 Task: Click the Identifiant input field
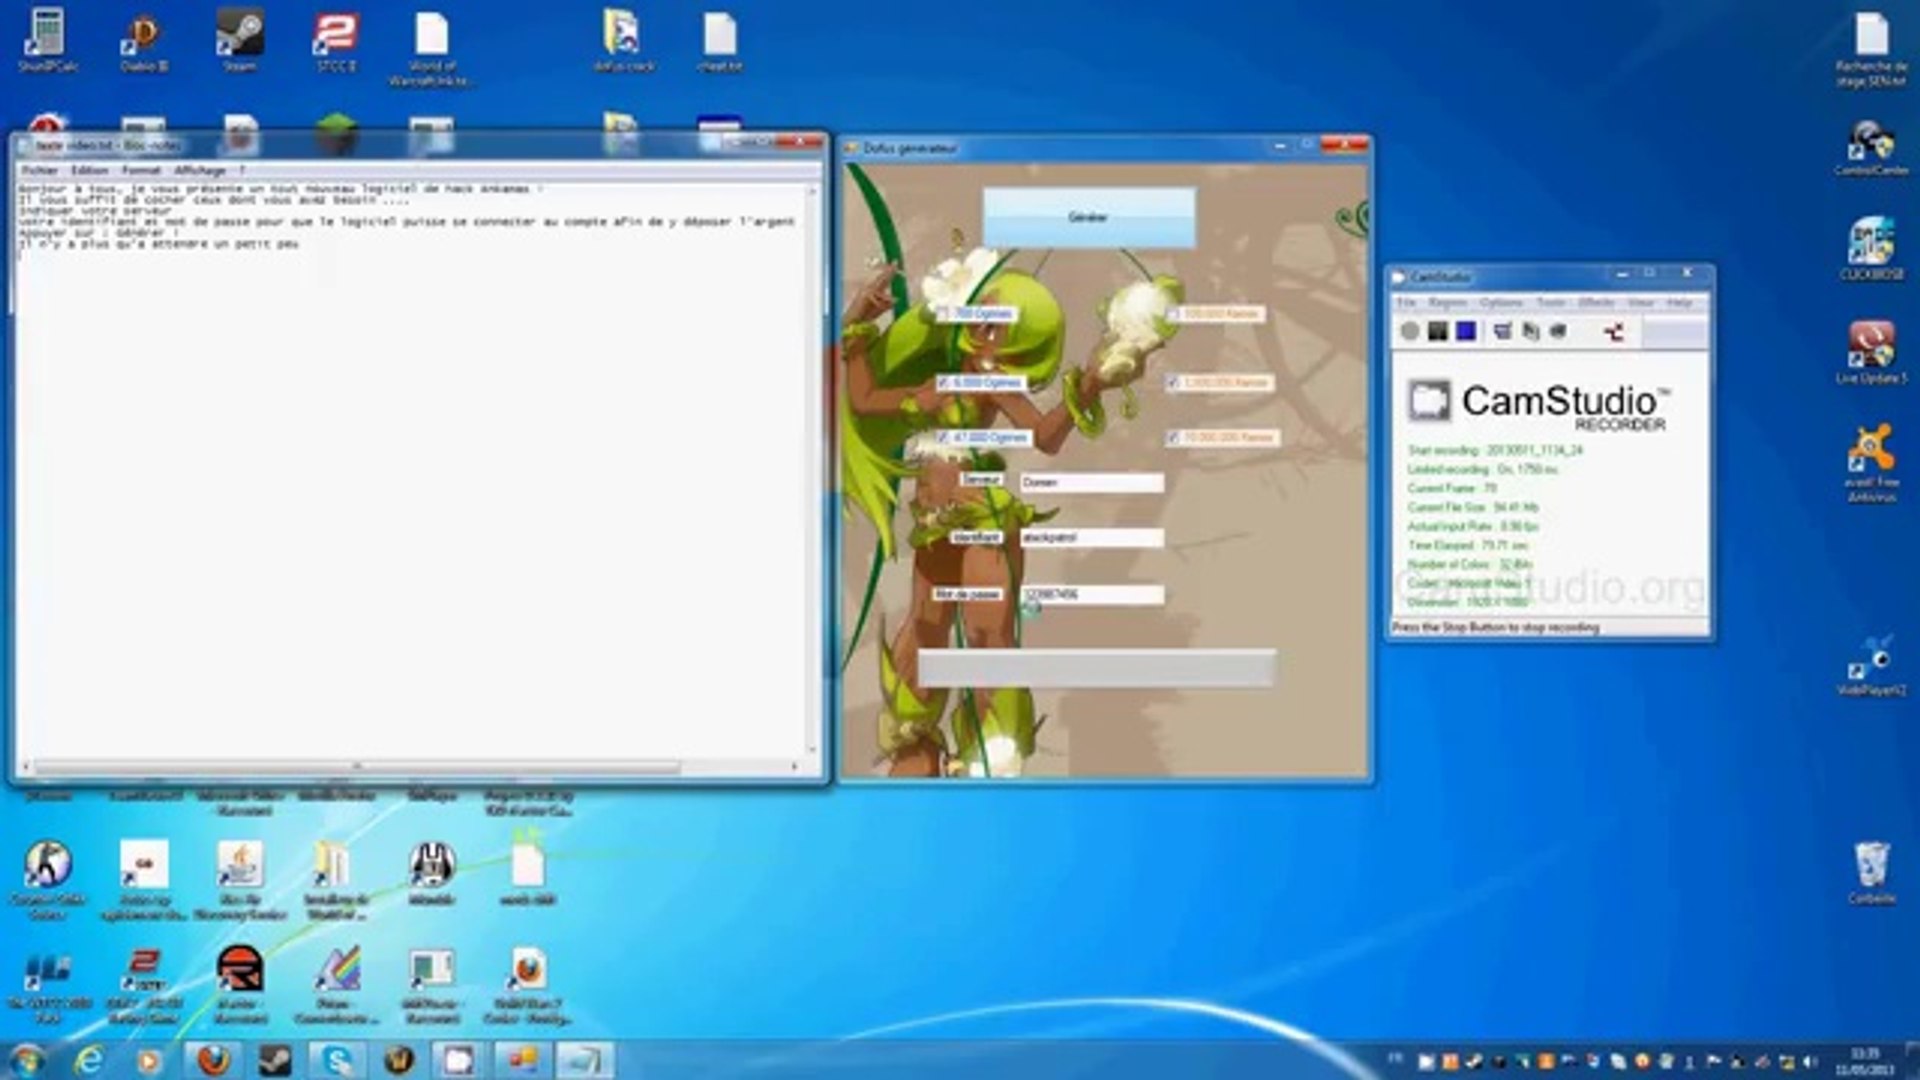click(x=1092, y=538)
